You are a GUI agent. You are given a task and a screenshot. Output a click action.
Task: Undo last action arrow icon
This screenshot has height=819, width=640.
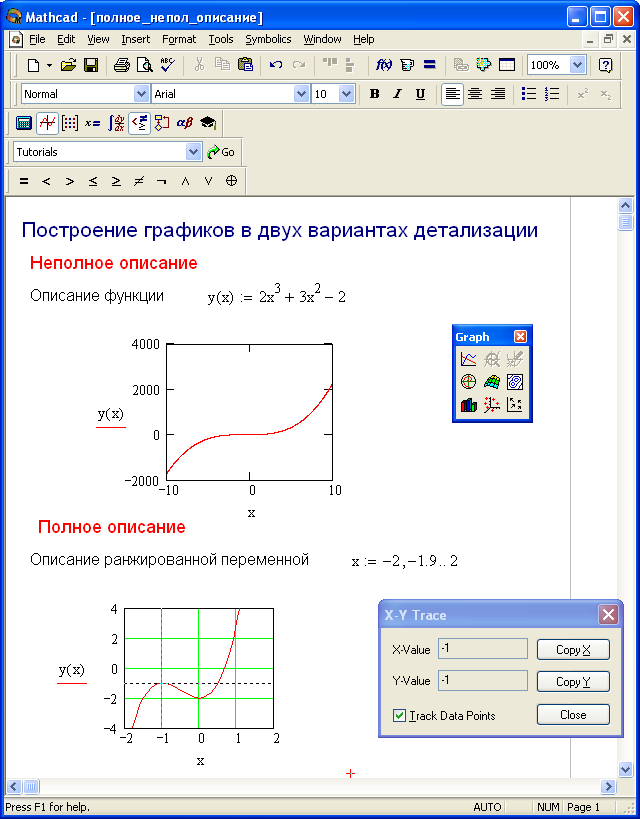pos(276,65)
